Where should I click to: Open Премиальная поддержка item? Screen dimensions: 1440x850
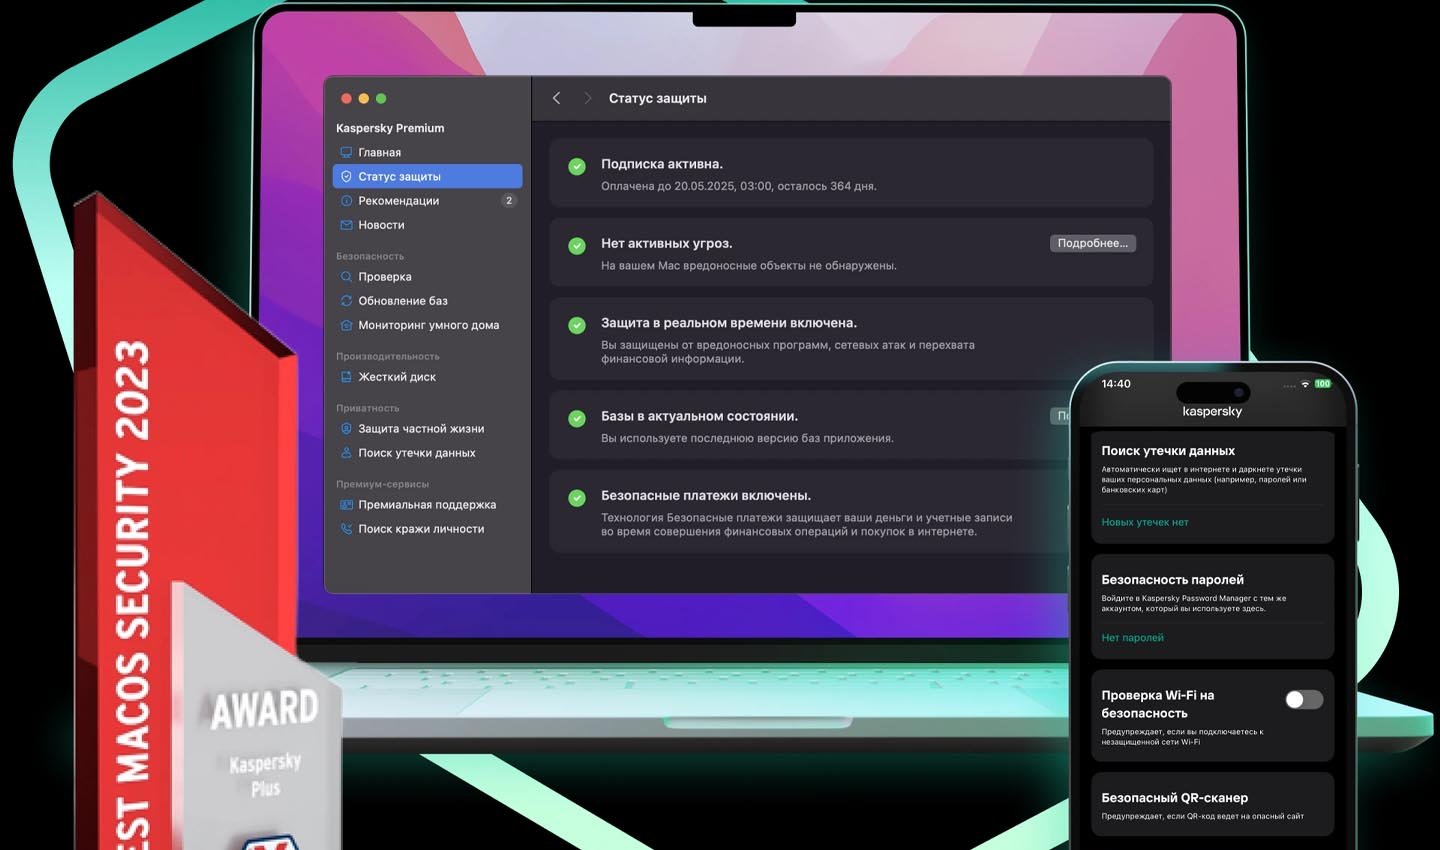(427, 505)
